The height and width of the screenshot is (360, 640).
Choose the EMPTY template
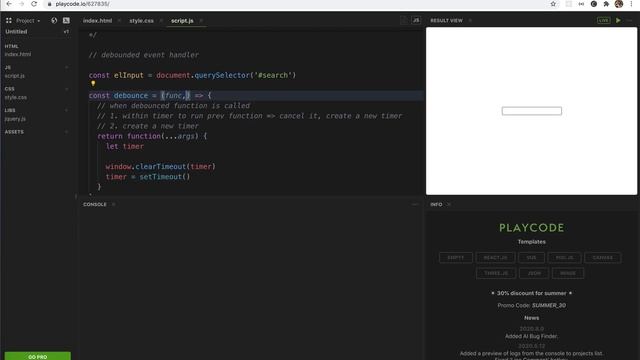click(x=456, y=258)
